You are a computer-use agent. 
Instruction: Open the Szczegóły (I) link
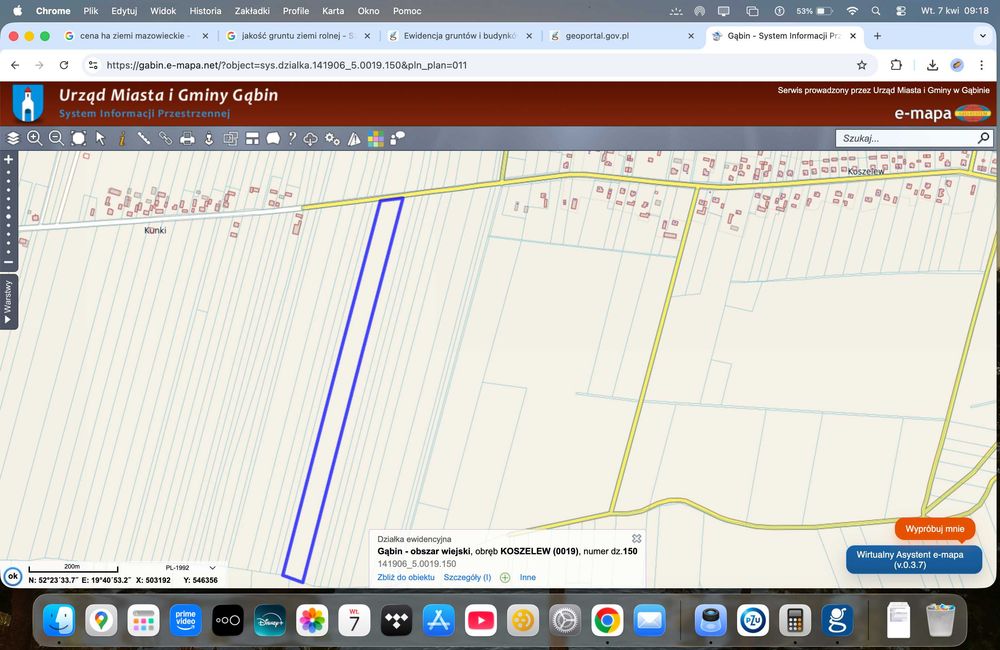coord(467,577)
